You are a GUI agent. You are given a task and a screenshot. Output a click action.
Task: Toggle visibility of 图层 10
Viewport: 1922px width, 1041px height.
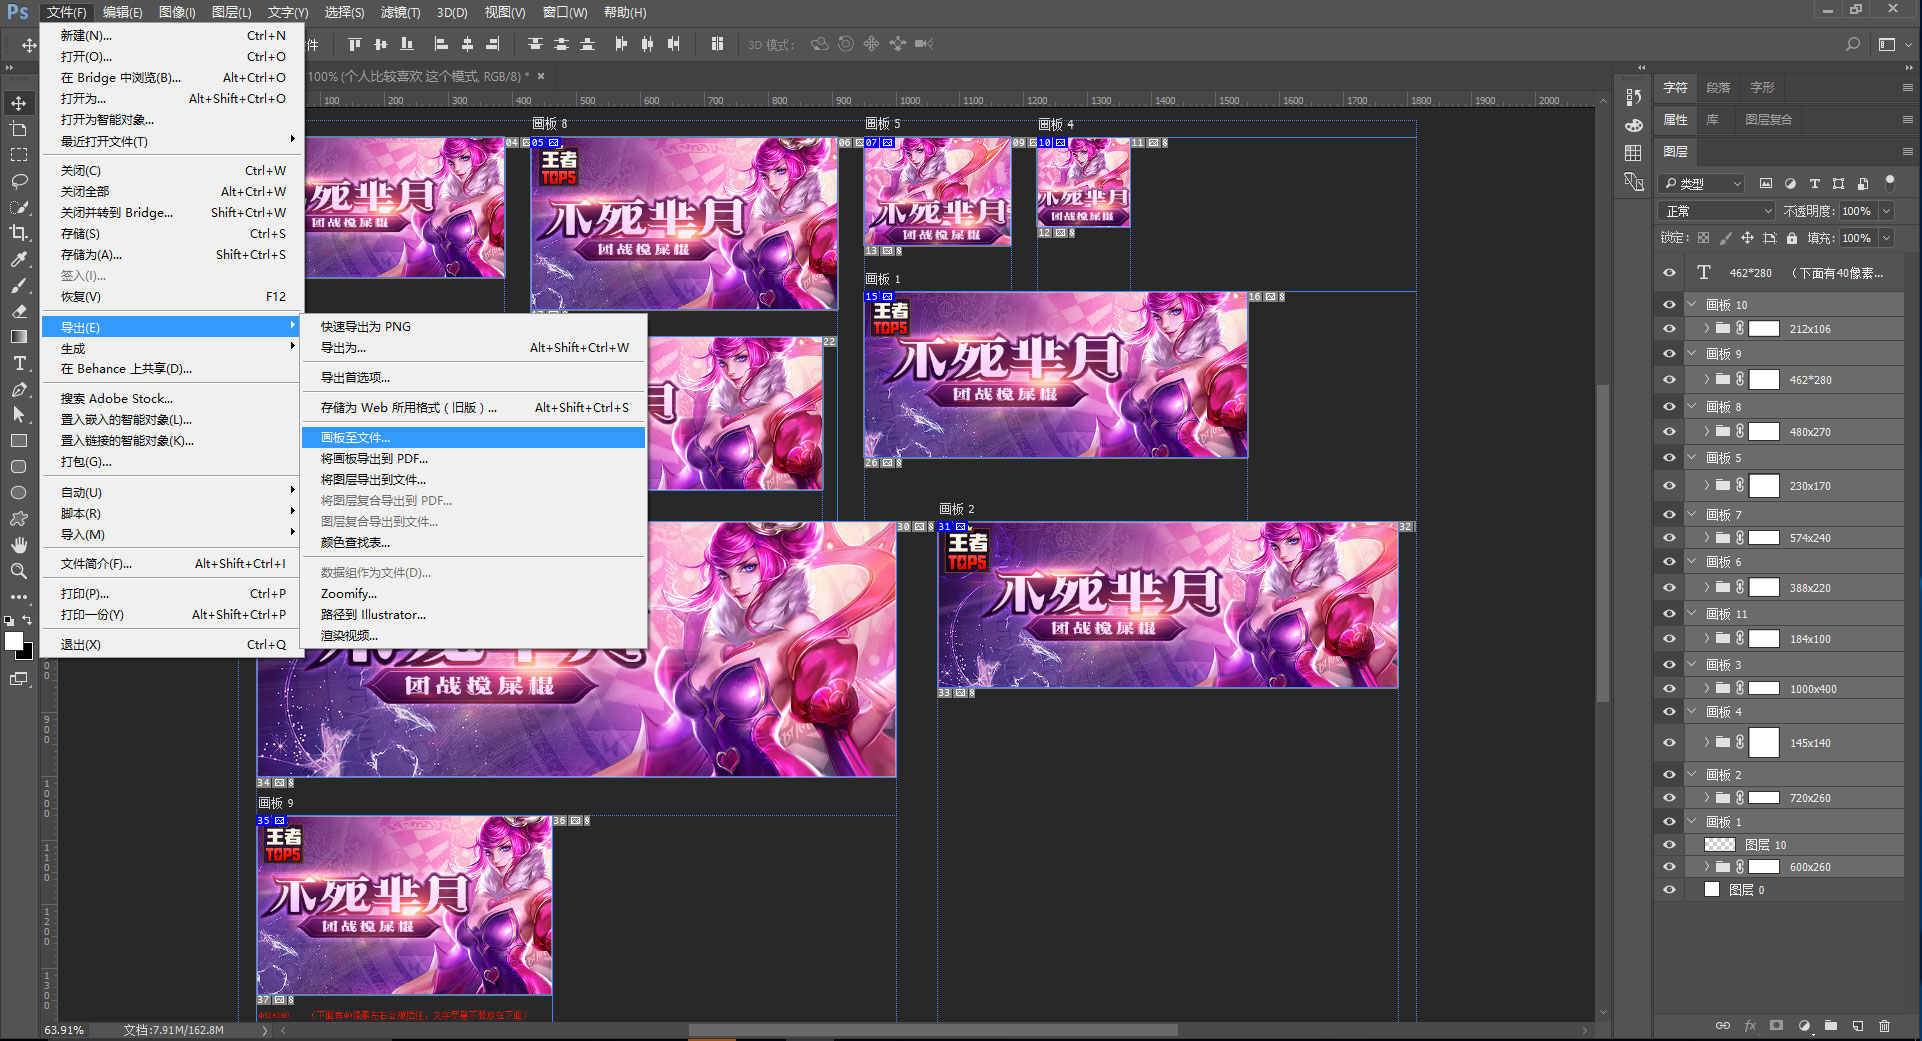pos(1669,845)
